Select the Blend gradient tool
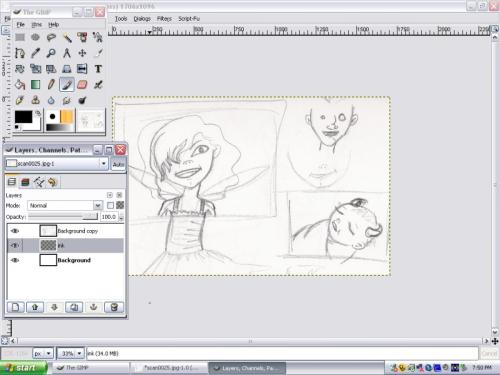Image resolution: width=500 pixels, height=375 pixels. (x=35, y=85)
